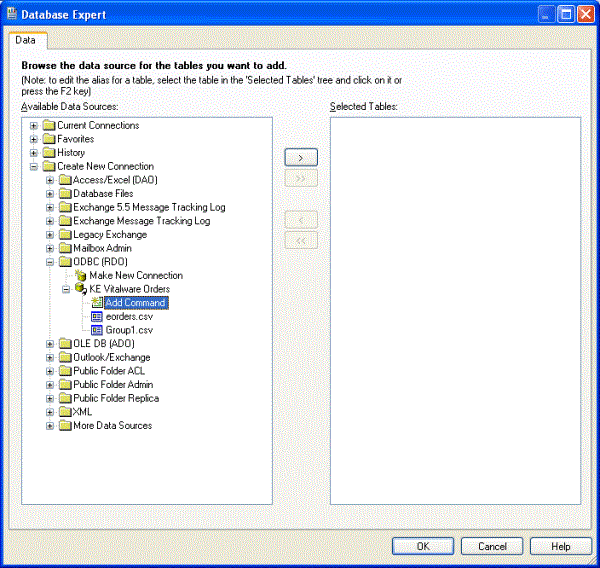Click the XML folder icon

tap(65, 412)
